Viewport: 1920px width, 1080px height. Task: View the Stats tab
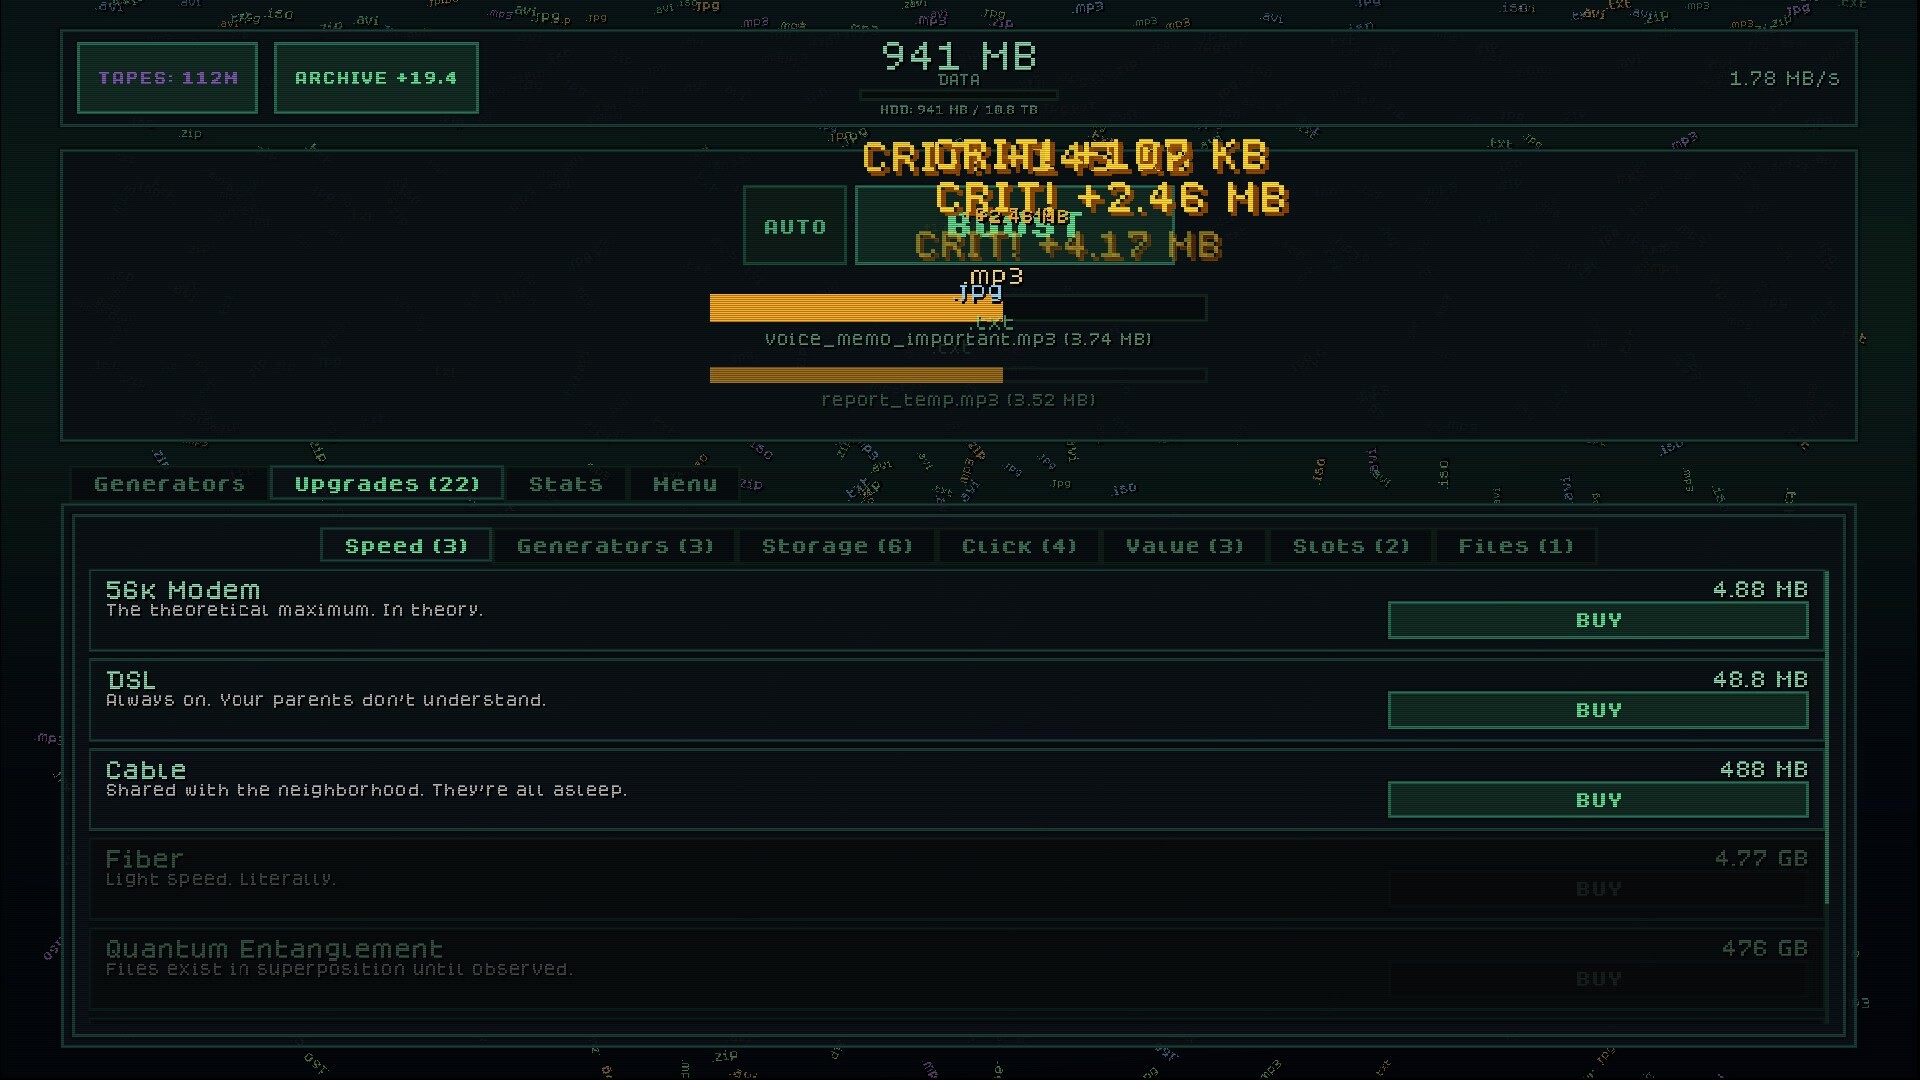click(565, 483)
